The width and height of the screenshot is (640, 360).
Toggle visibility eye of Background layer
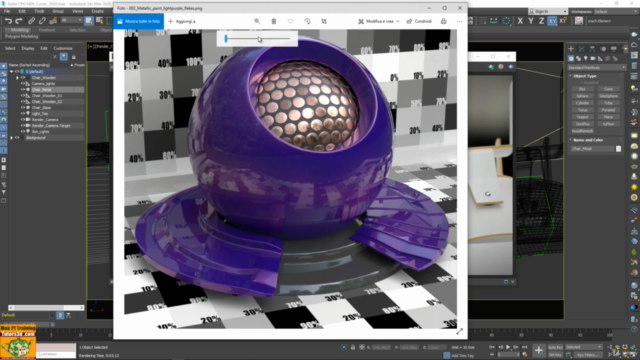pos(17,138)
